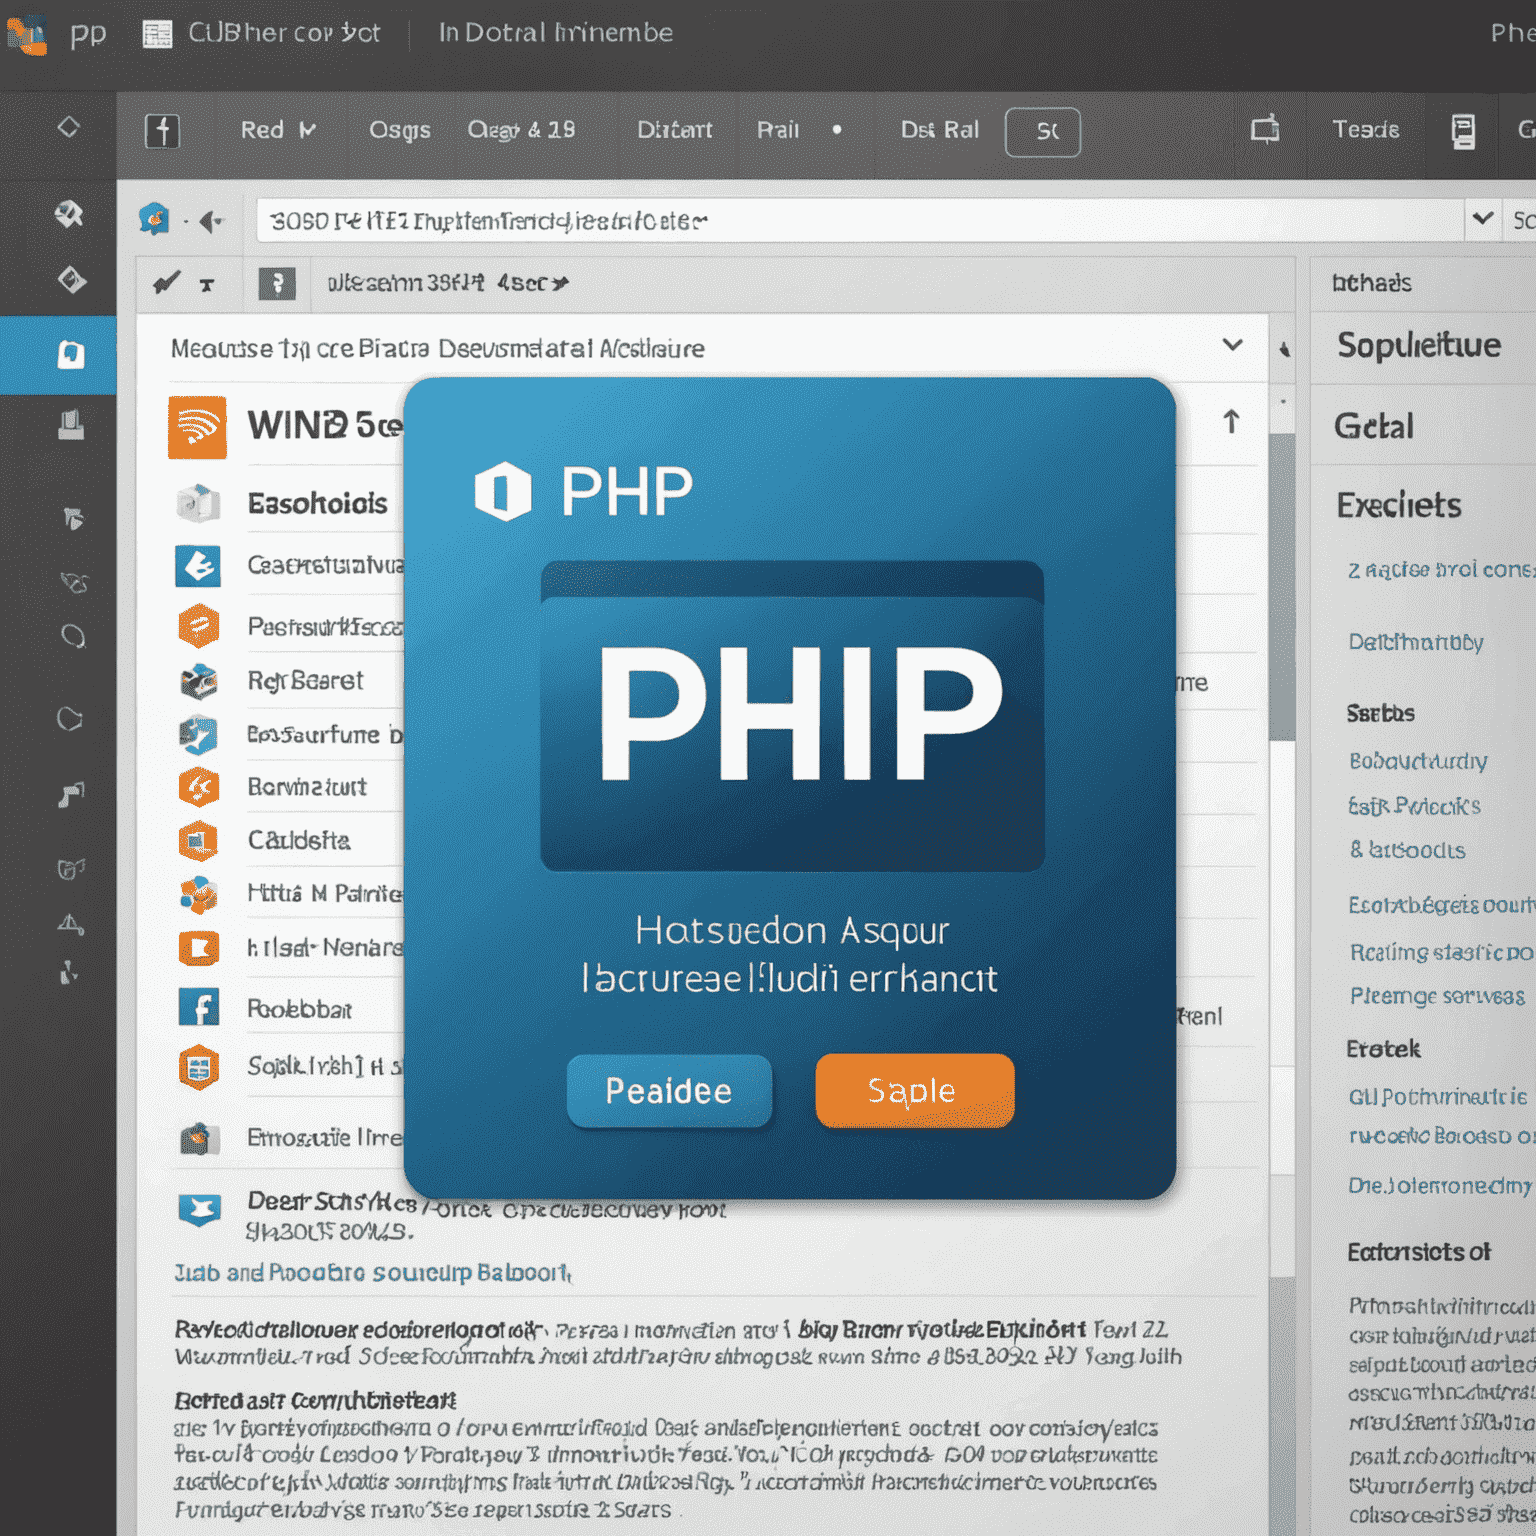Screen dimensions: 1536x1536
Task: Click the blue icon beside Caaertsuraivua
Action: point(198,566)
